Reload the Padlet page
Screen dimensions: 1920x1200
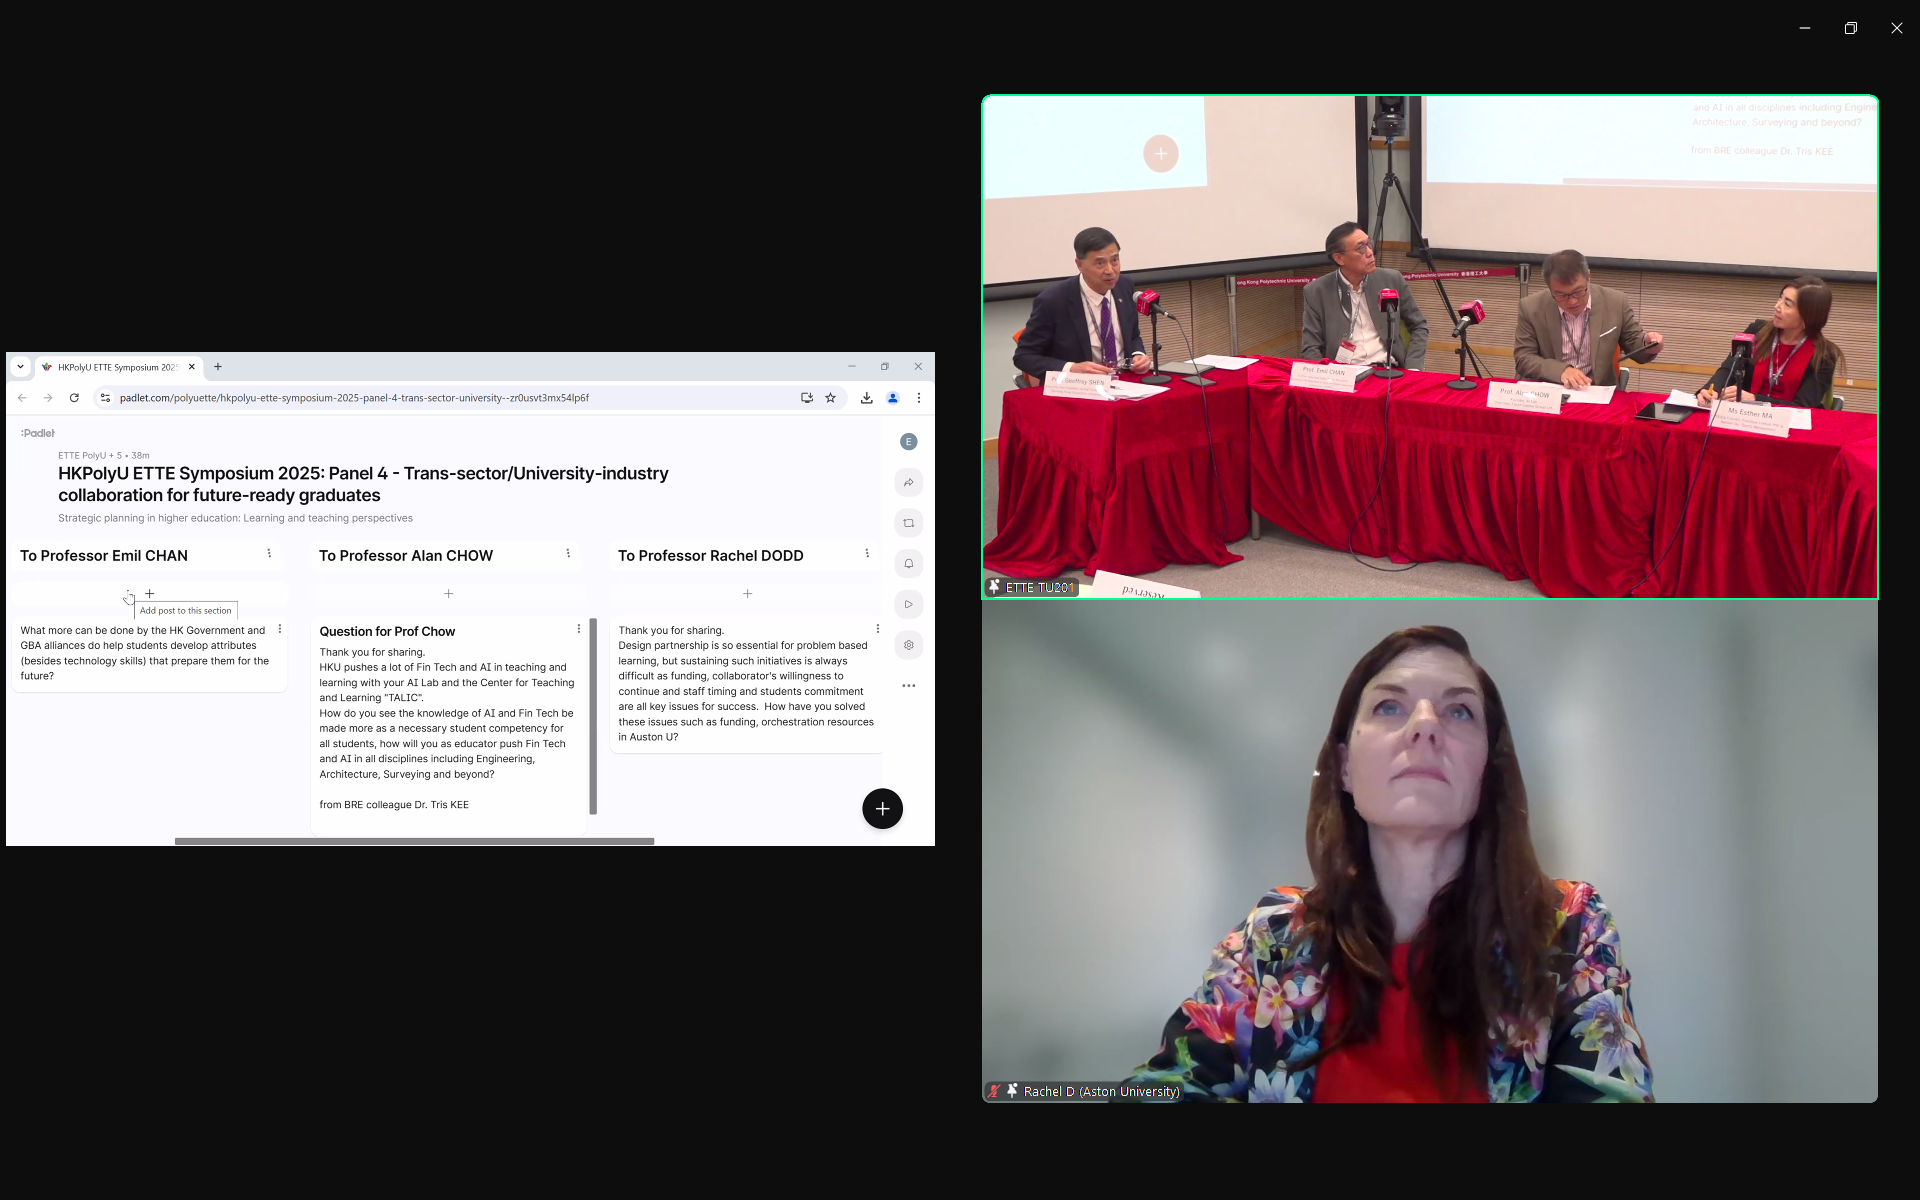tap(74, 398)
